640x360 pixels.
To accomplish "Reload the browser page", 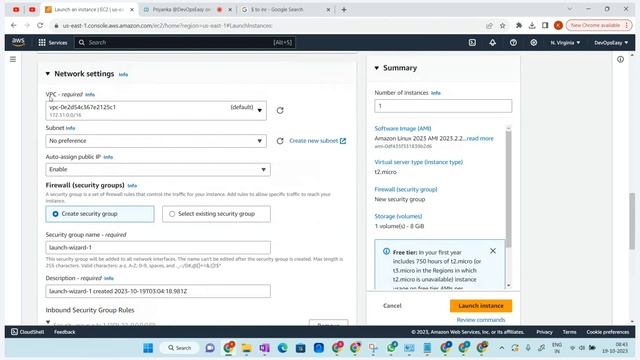I will coord(40,25).
